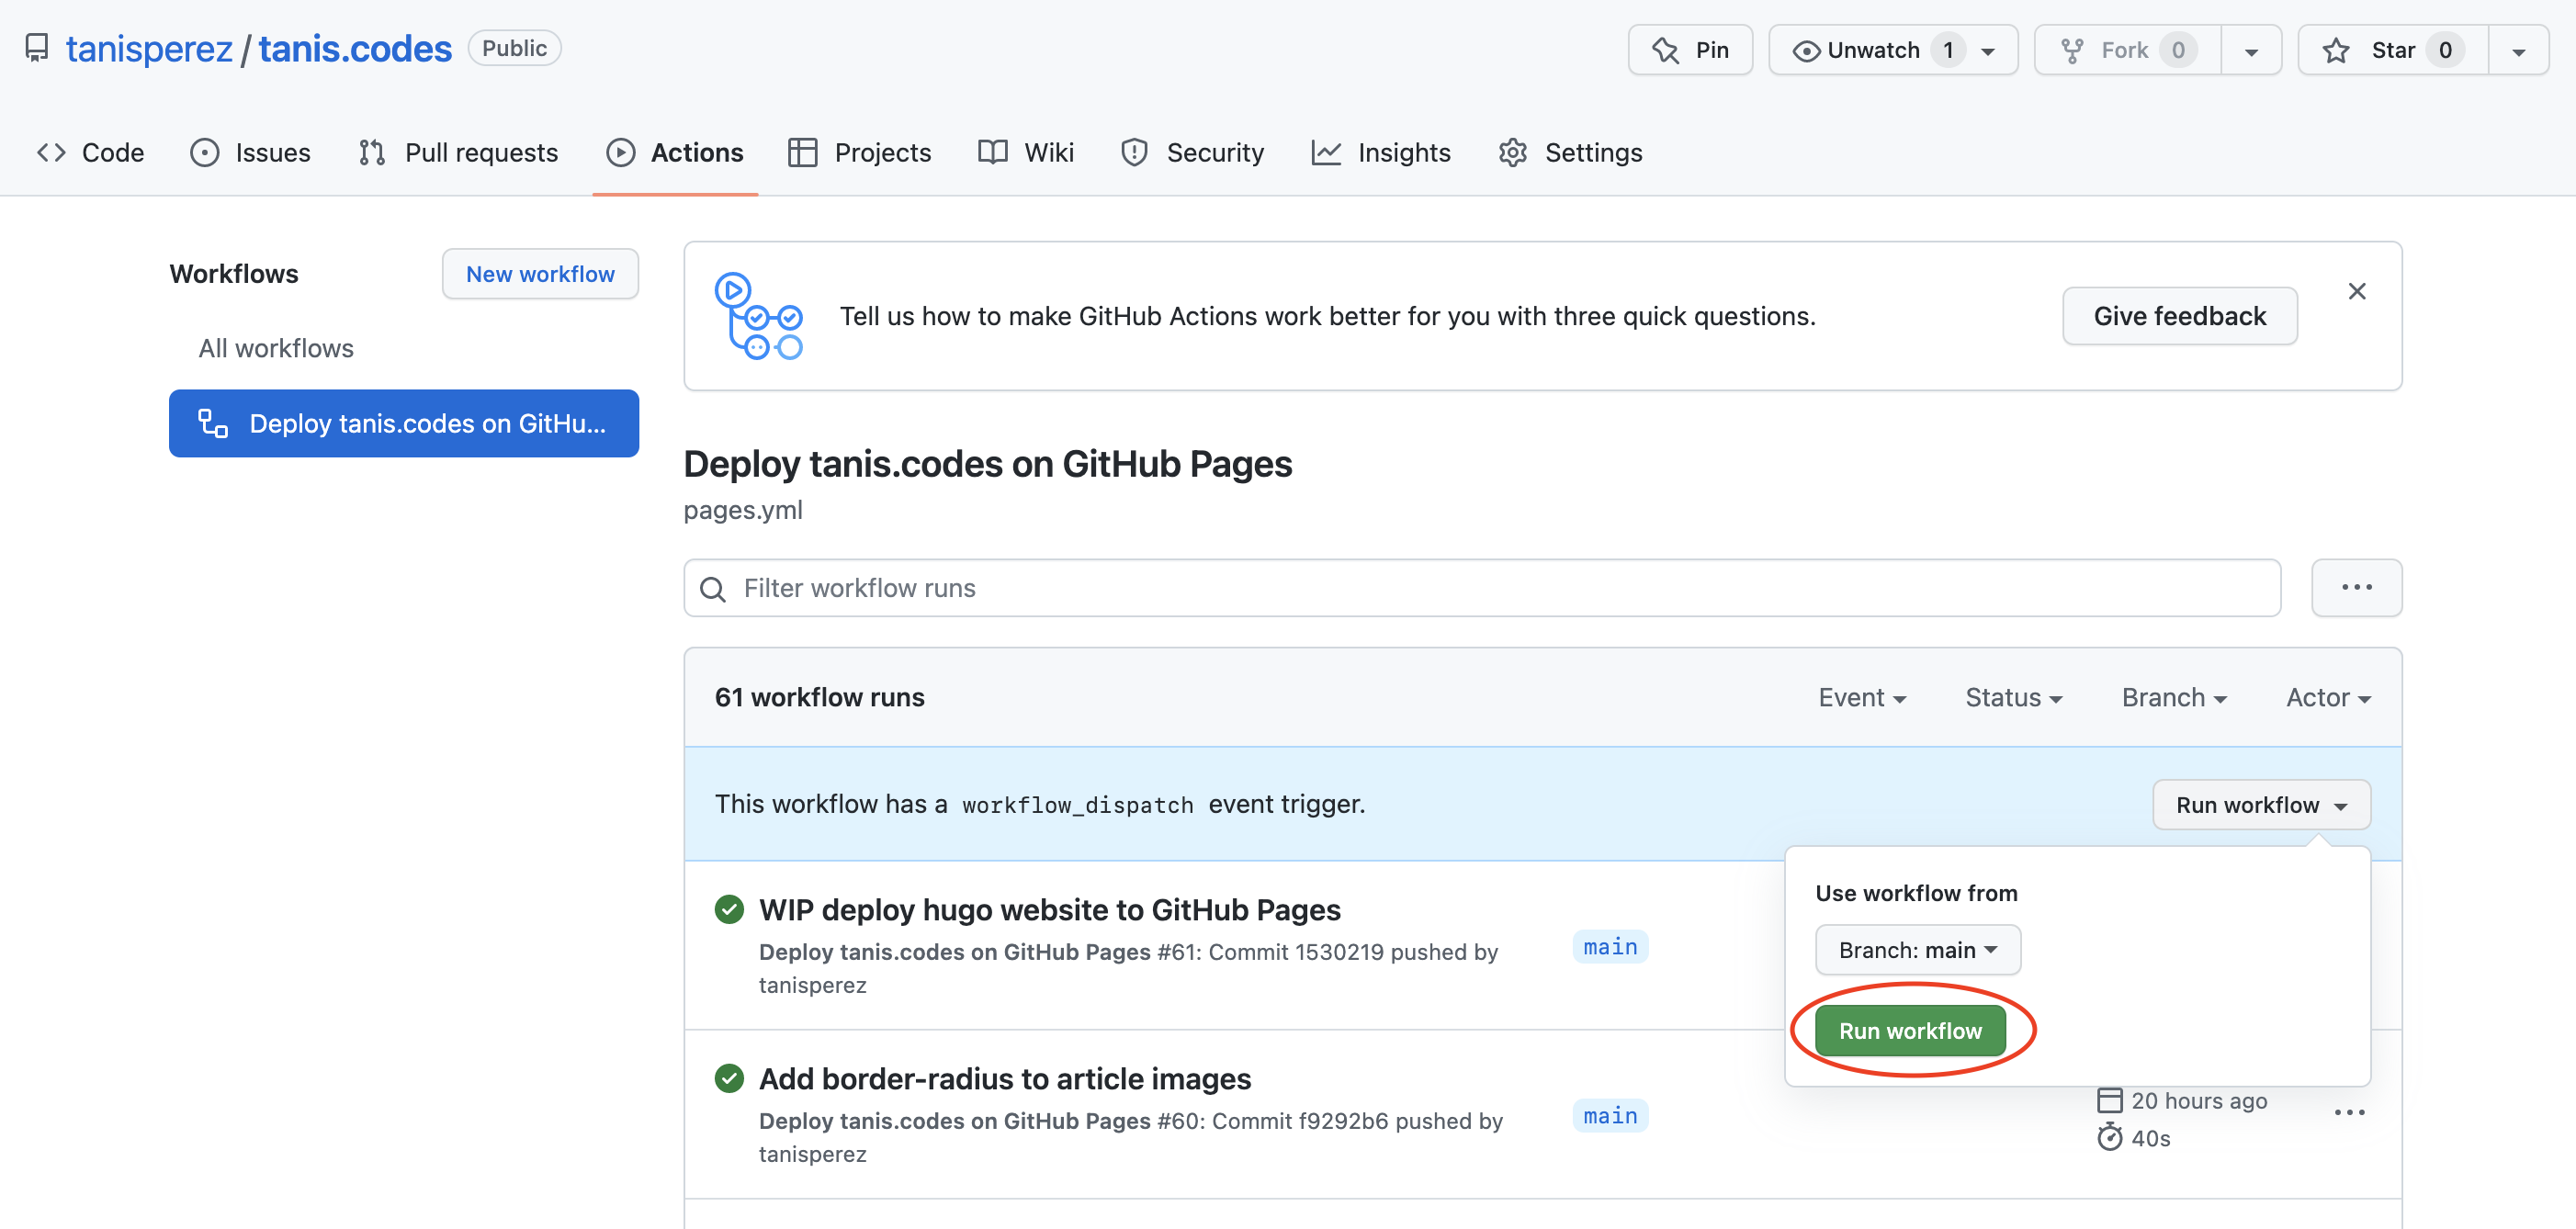Click the stopwatch icon showing 40s
Screen dimensions: 2576x1229
point(2110,1137)
